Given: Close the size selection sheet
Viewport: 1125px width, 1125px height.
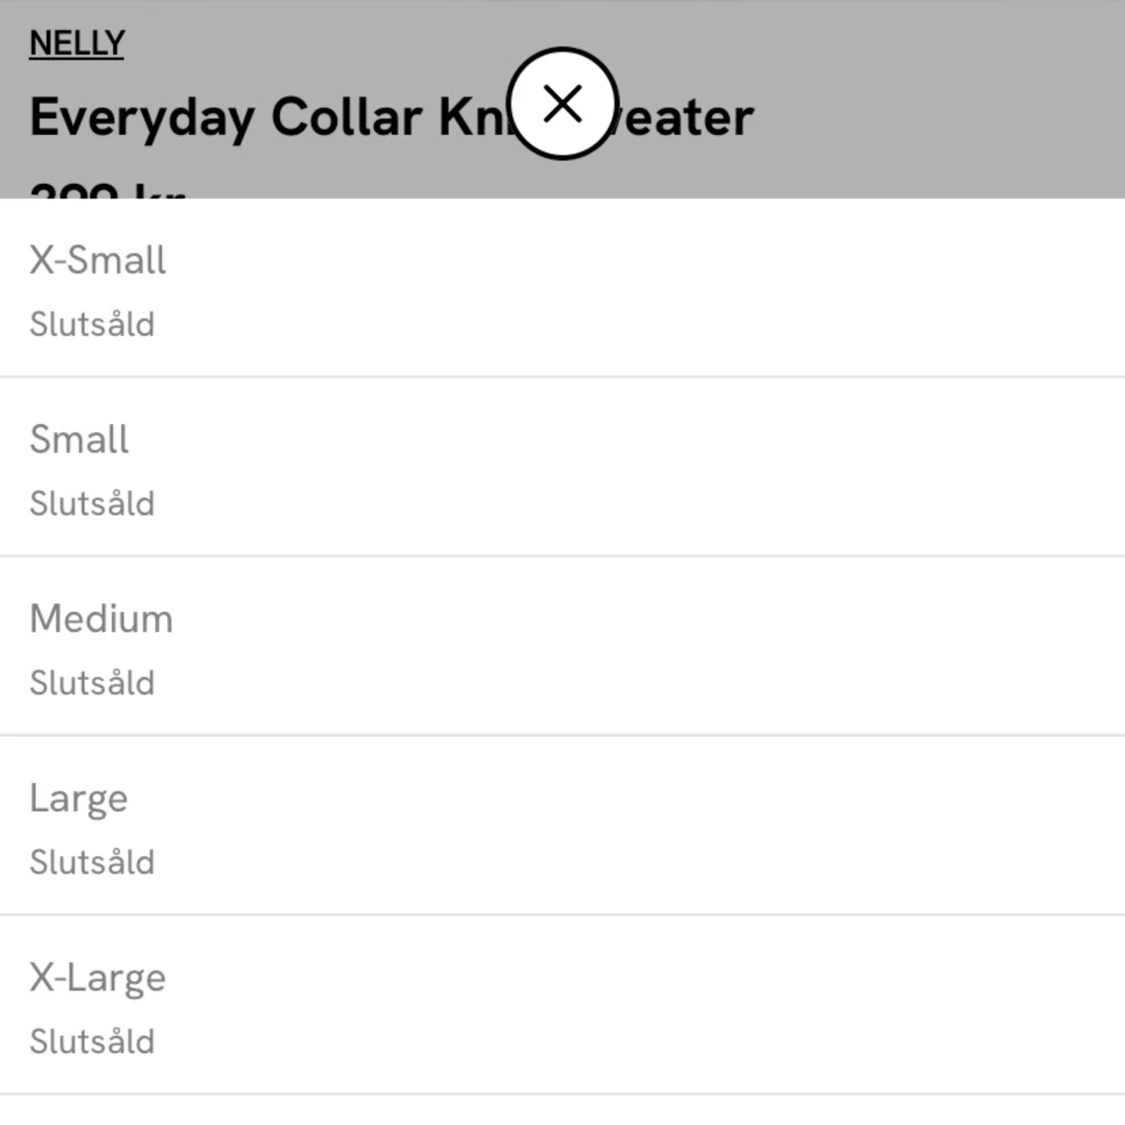Looking at the screenshot, I should 562,104.
